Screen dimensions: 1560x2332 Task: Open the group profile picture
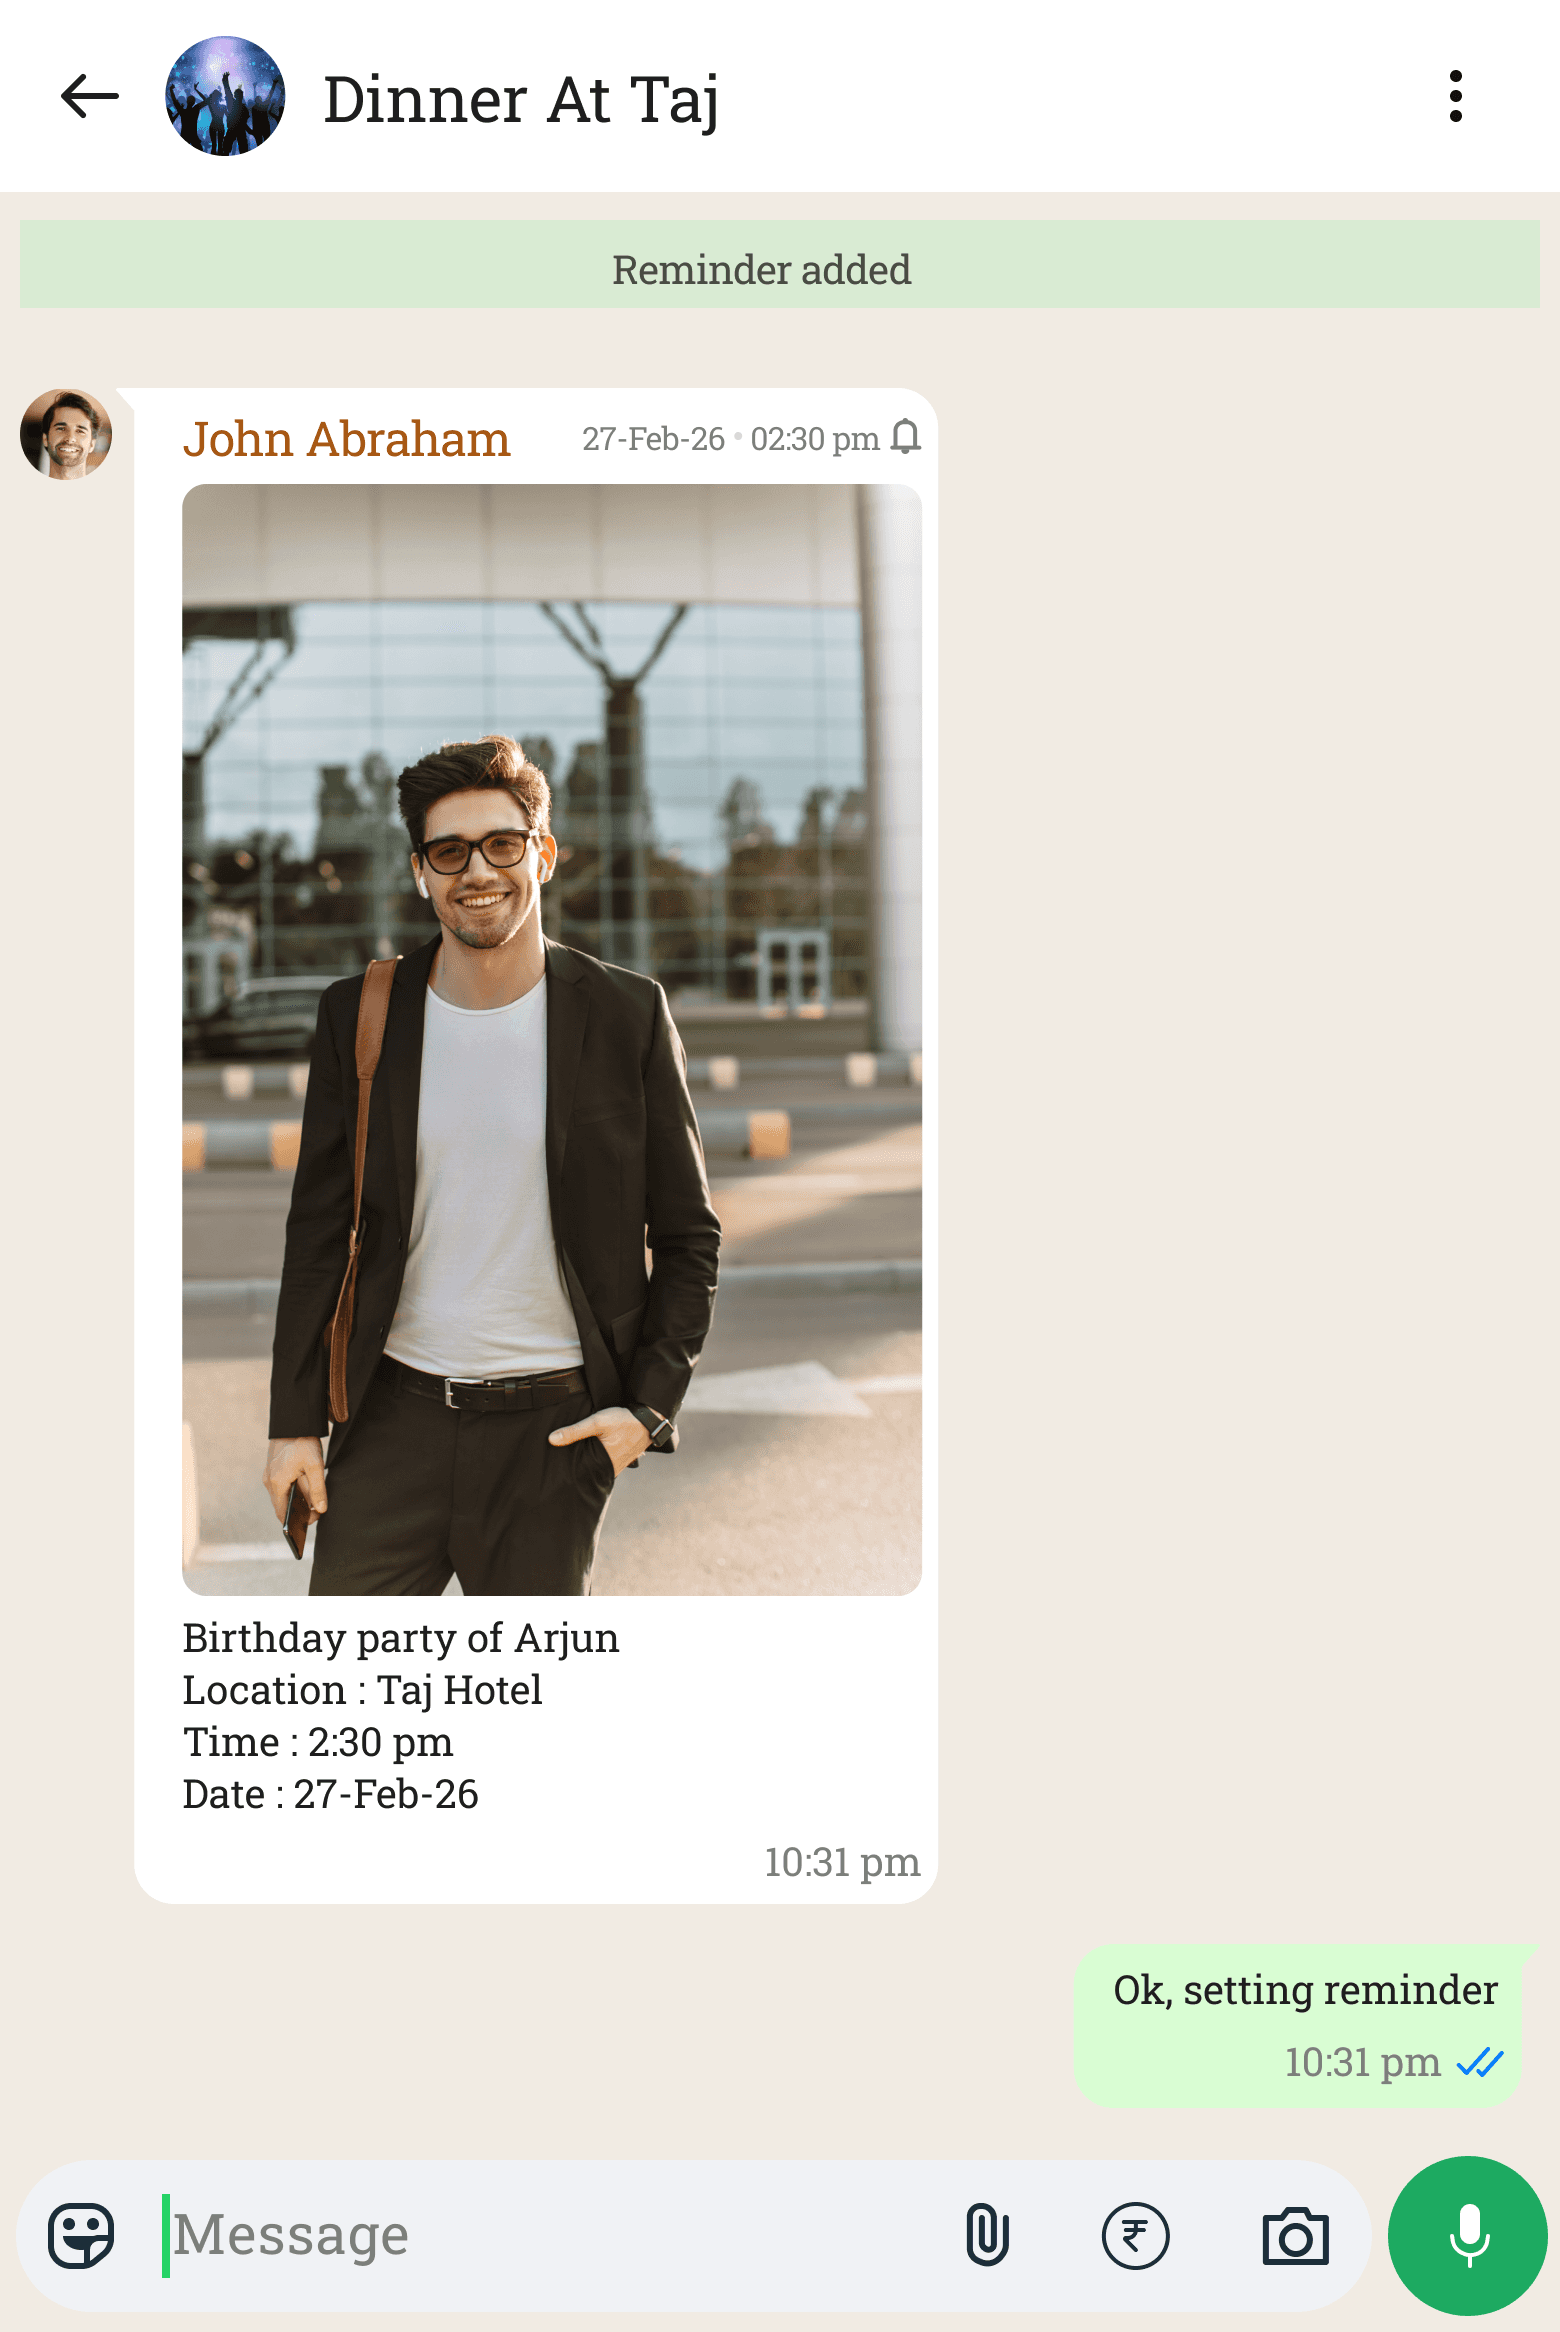coord(225,97)
